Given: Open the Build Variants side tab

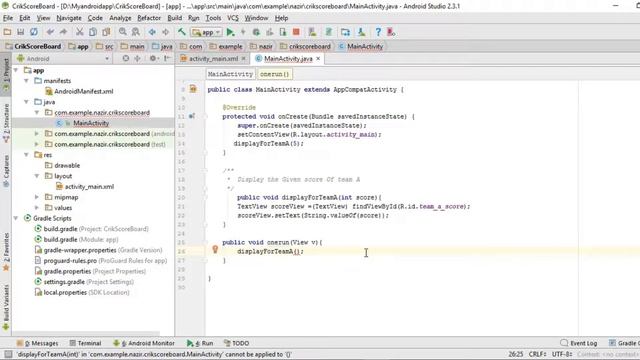Looking at the screenshot, I should pyautogui.click(x=6, y=307).
